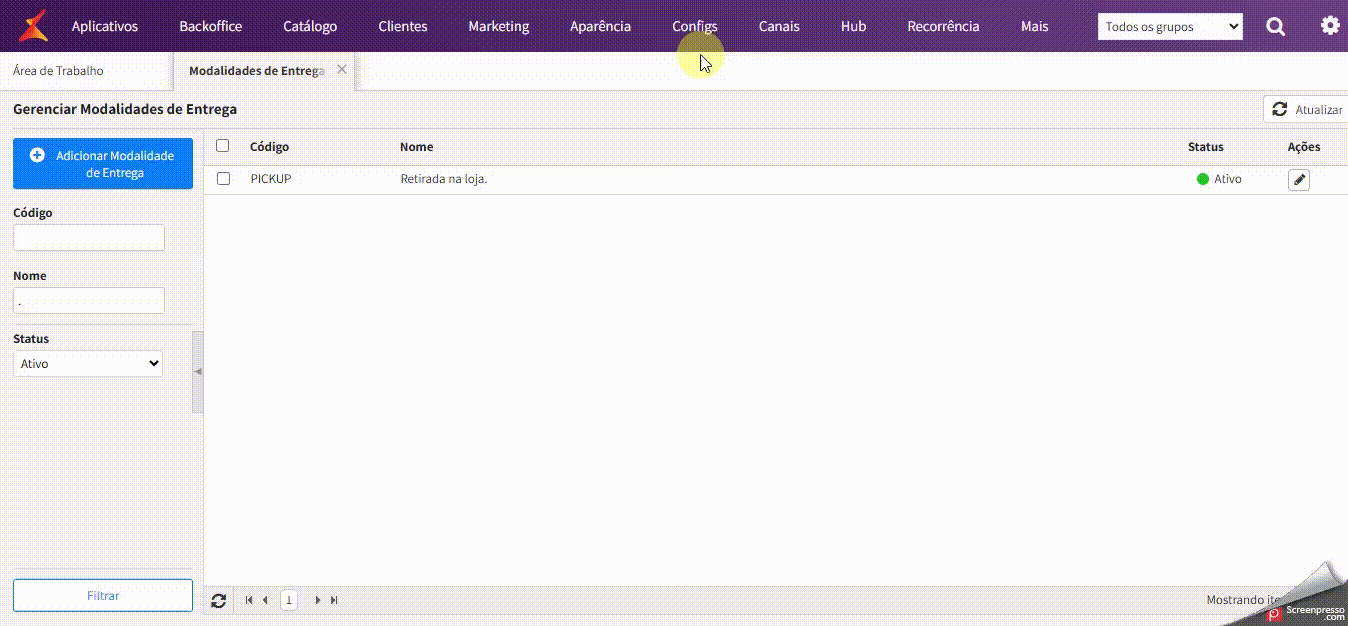Click the pencil edit icon for PICKUP
Screen dimensions: 1348x626
pyautogui.click(x=1298, y=179)
